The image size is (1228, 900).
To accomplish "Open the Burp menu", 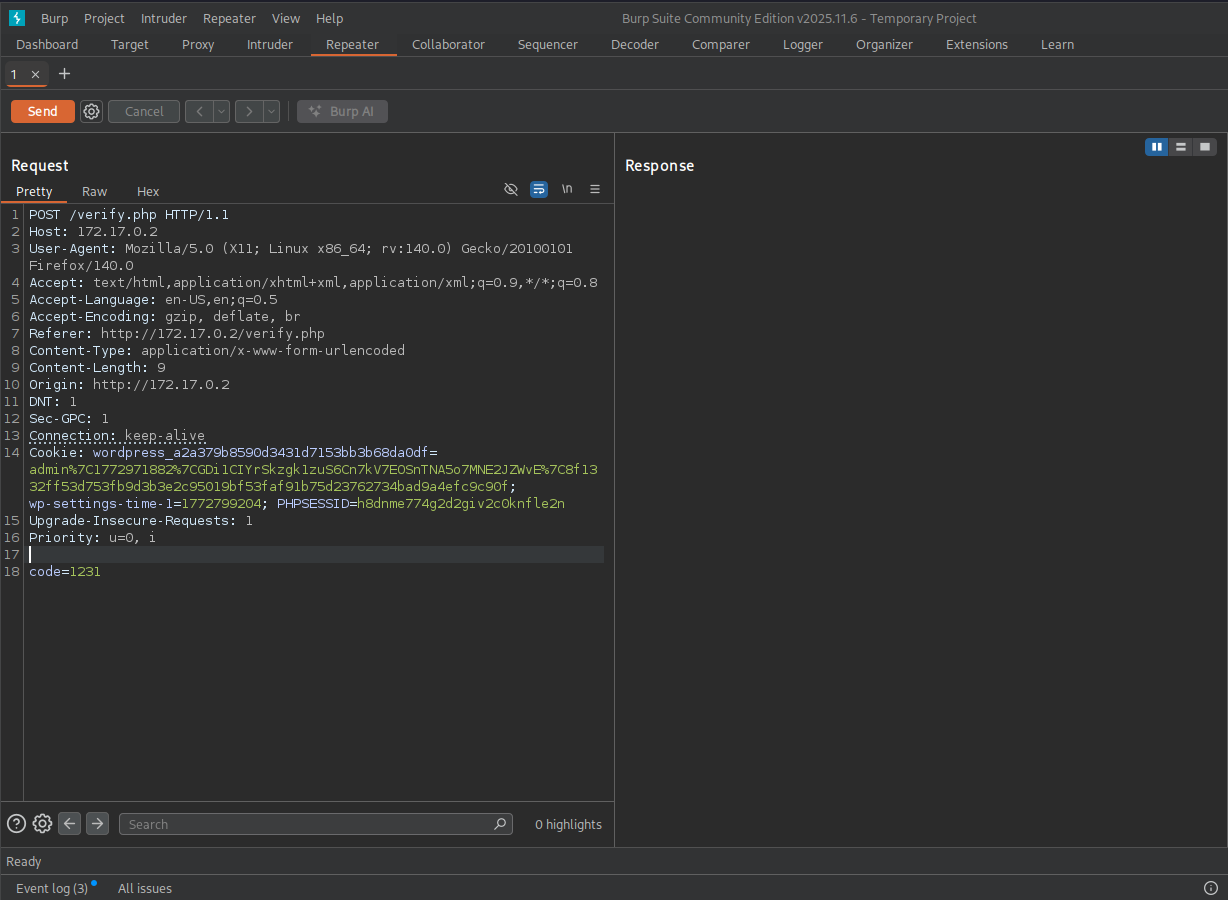I will point(54,18).
